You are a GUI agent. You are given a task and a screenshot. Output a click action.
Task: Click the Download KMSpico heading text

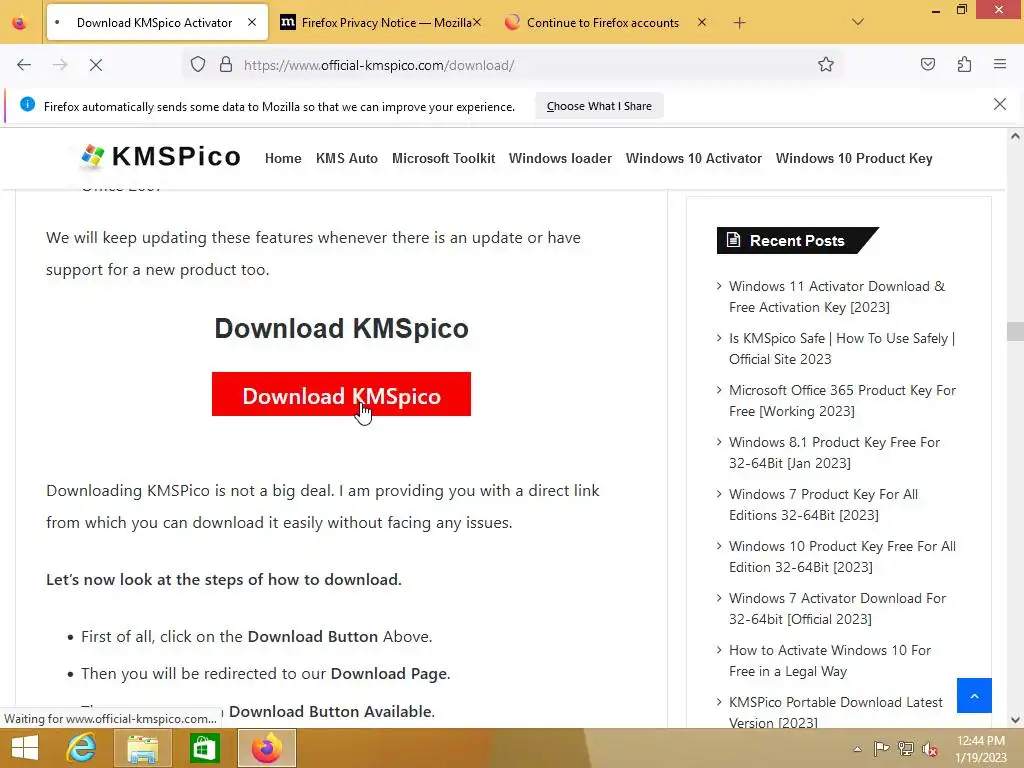(341, 328)
